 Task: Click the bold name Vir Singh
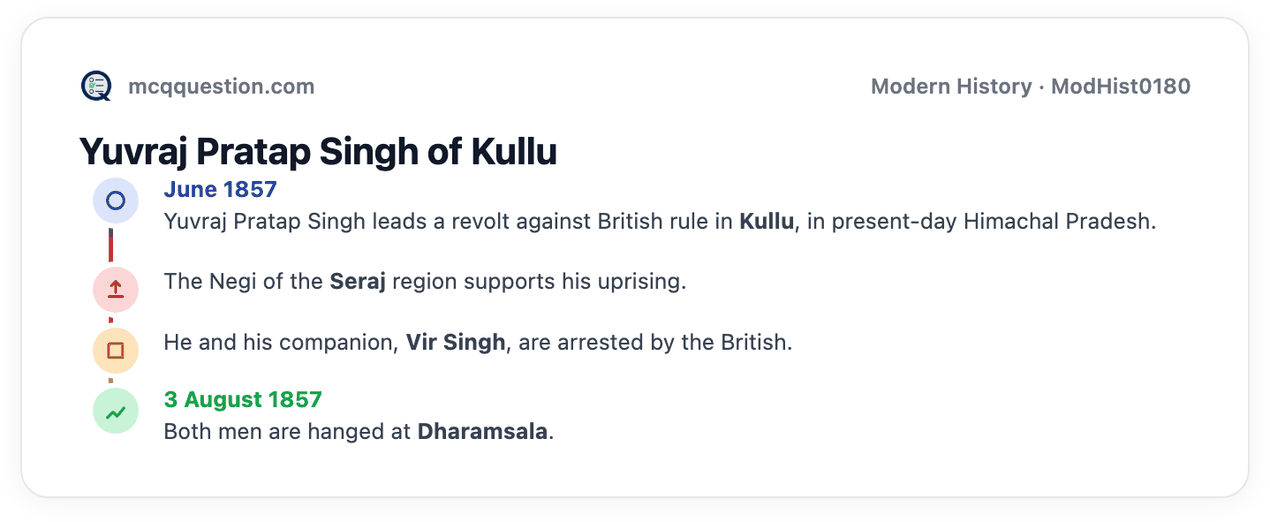455,342
